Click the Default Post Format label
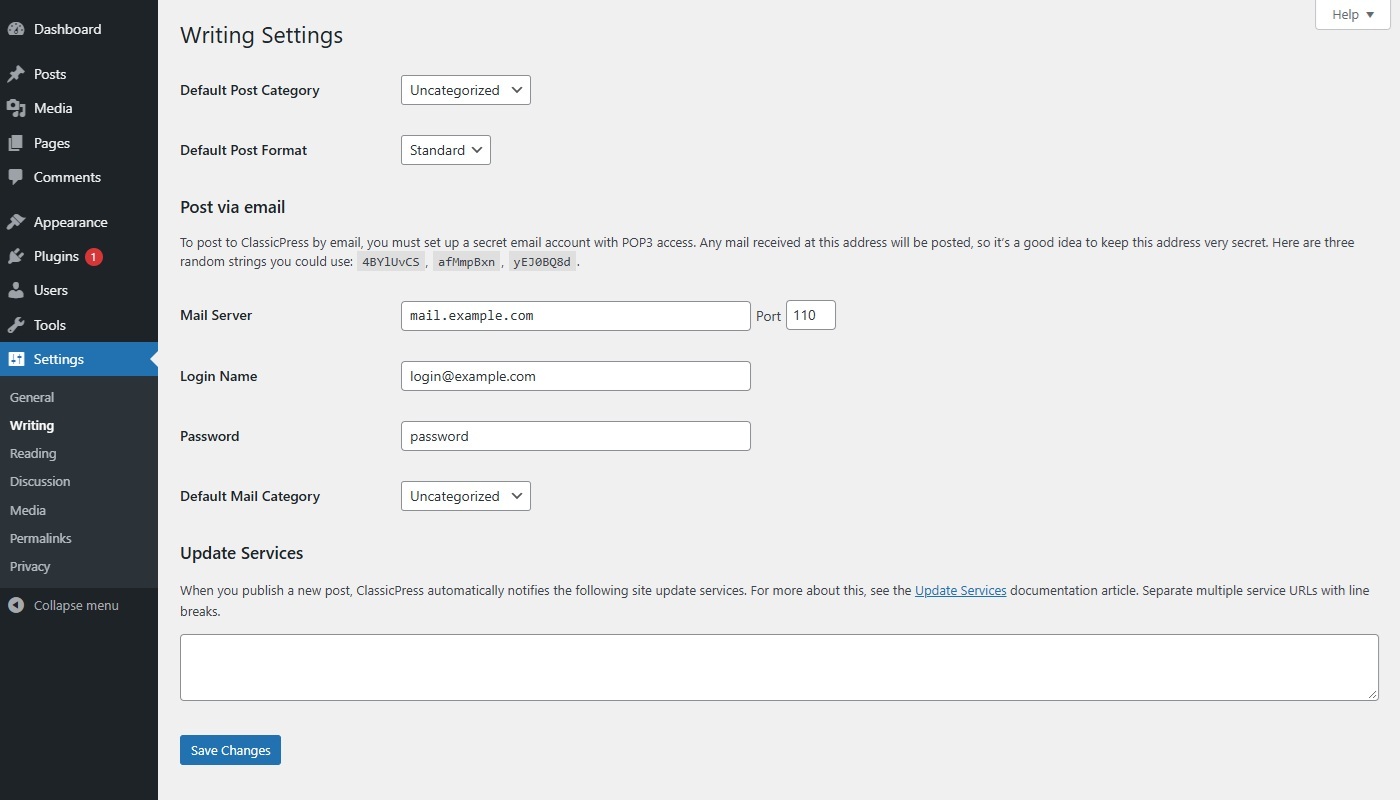Image resolution: width=1400 pixels, height=800 pixels. point(244,150)
